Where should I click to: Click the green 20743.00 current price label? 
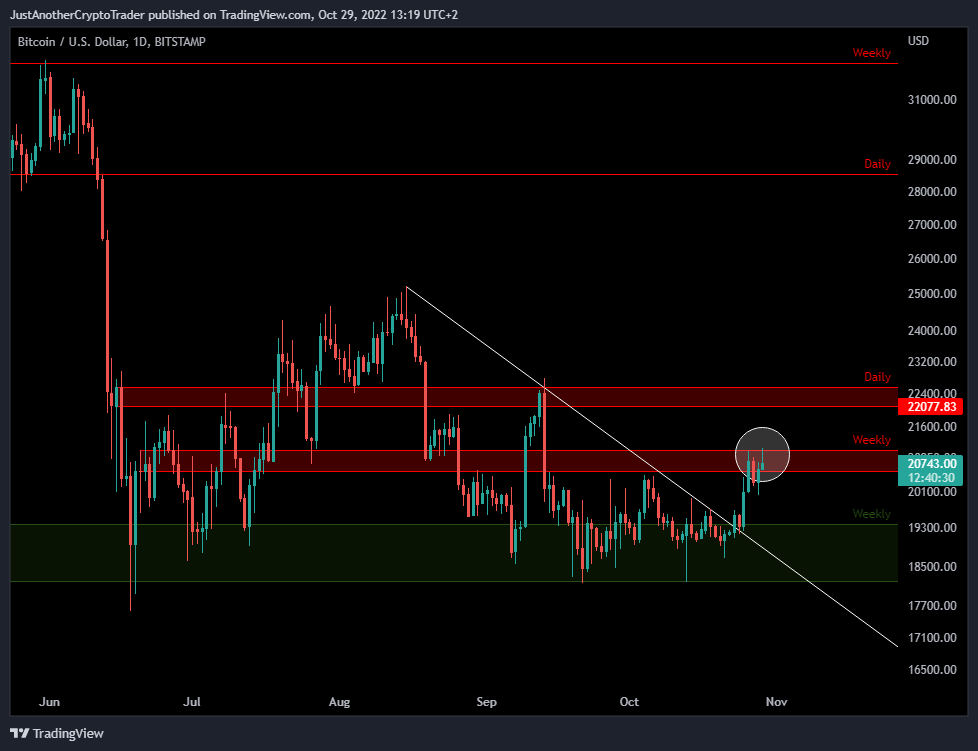tap(931, 463)
